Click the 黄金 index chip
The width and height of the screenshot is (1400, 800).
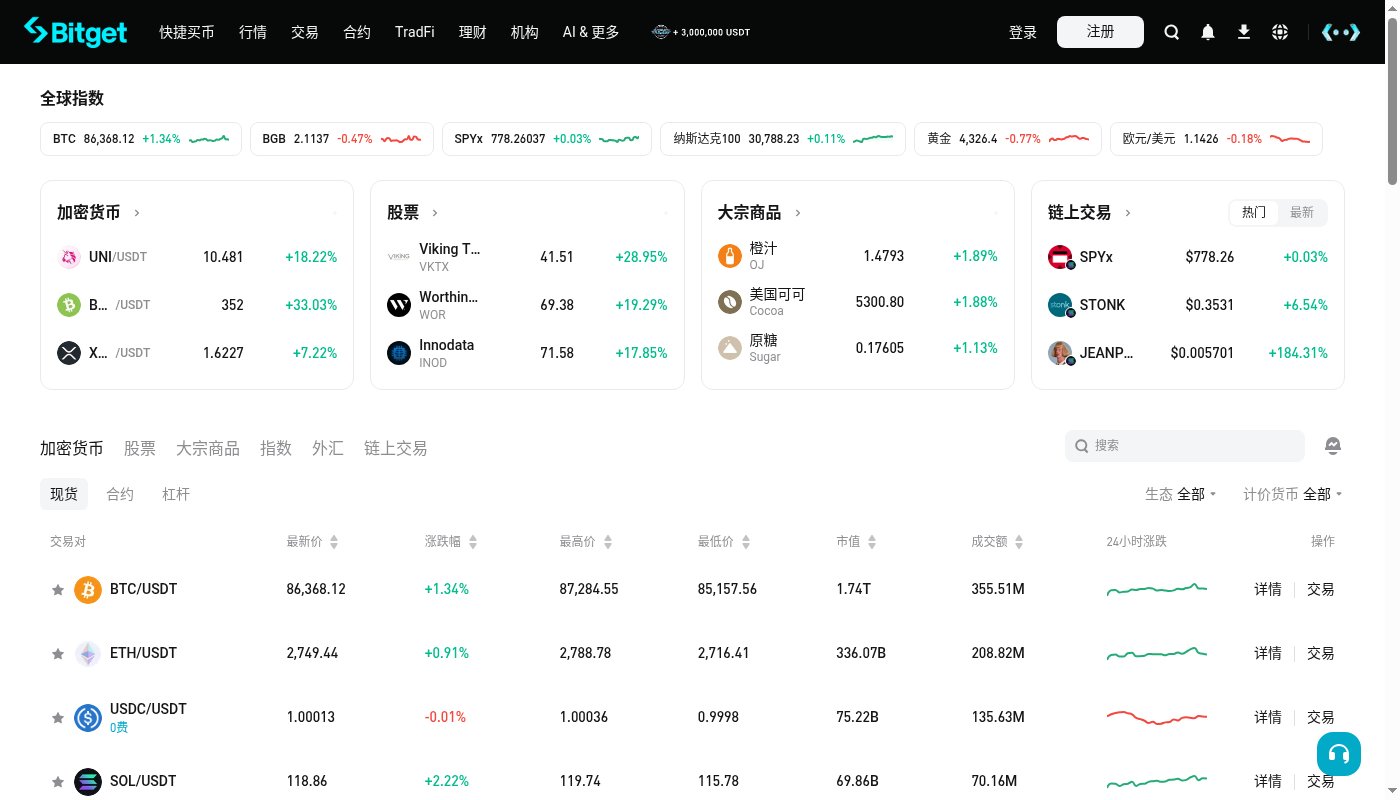click(1008, 139)
